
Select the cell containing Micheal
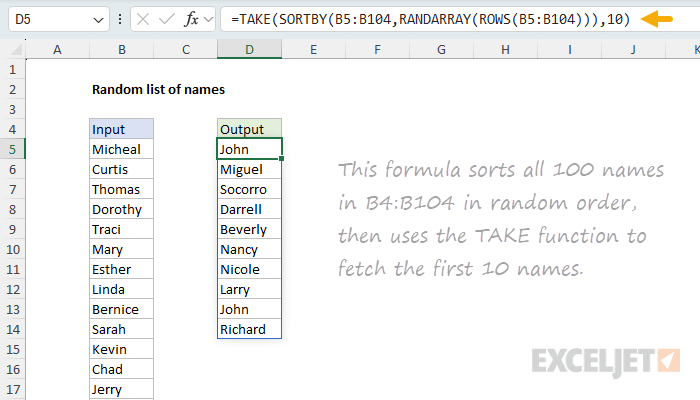[x=121, y=149]
